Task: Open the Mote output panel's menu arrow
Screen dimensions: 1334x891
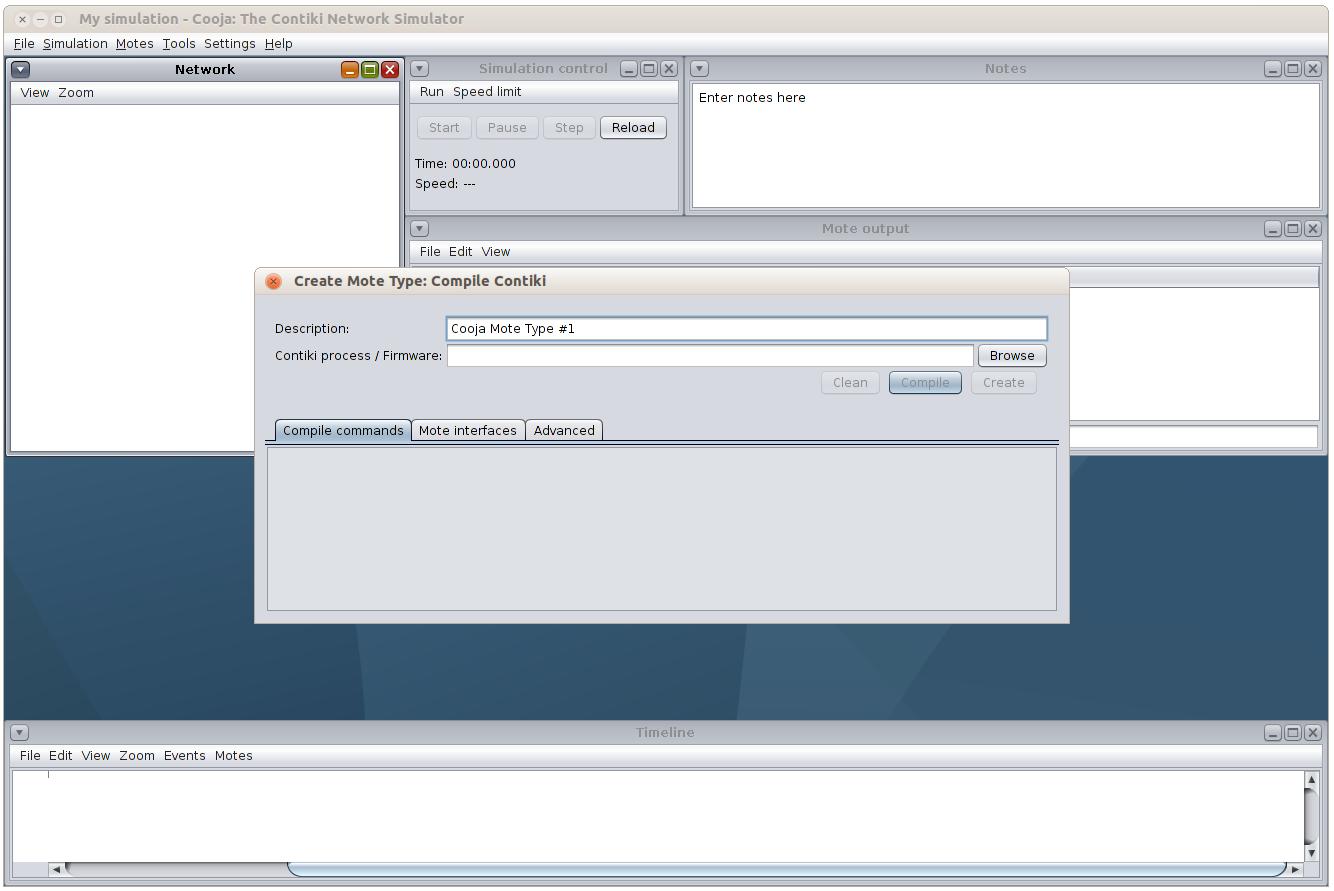Action: click(420, 229)
